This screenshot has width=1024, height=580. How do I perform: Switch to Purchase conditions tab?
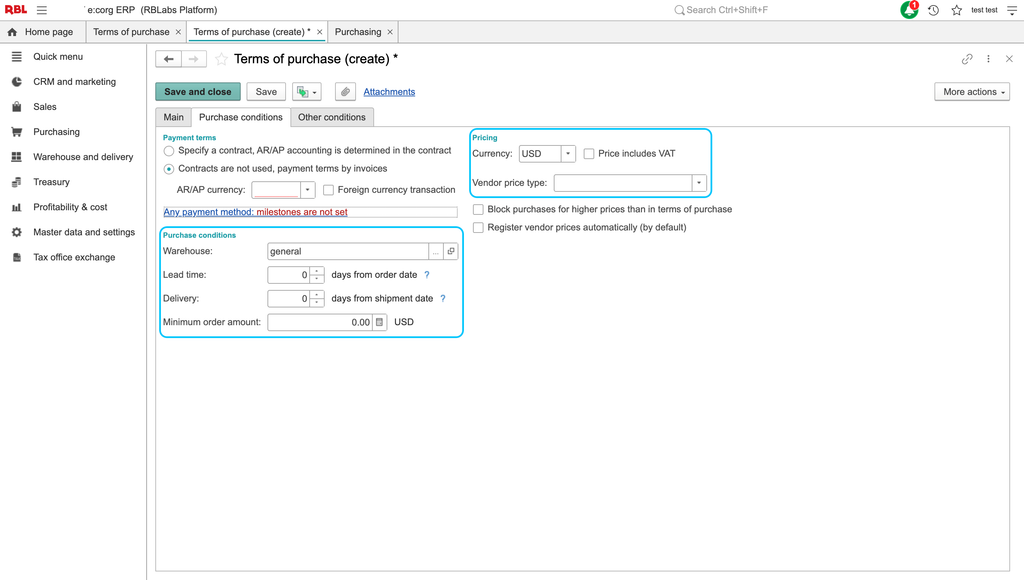pyautogui.click(x=241, y=117)
